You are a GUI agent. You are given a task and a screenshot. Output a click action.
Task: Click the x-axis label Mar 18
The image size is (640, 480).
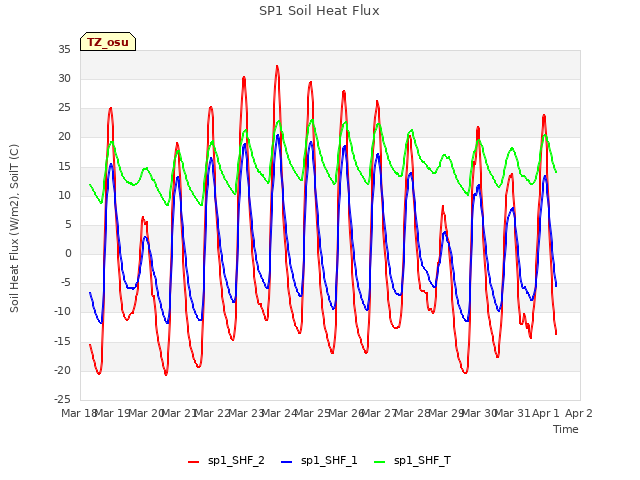pos(79,413)
